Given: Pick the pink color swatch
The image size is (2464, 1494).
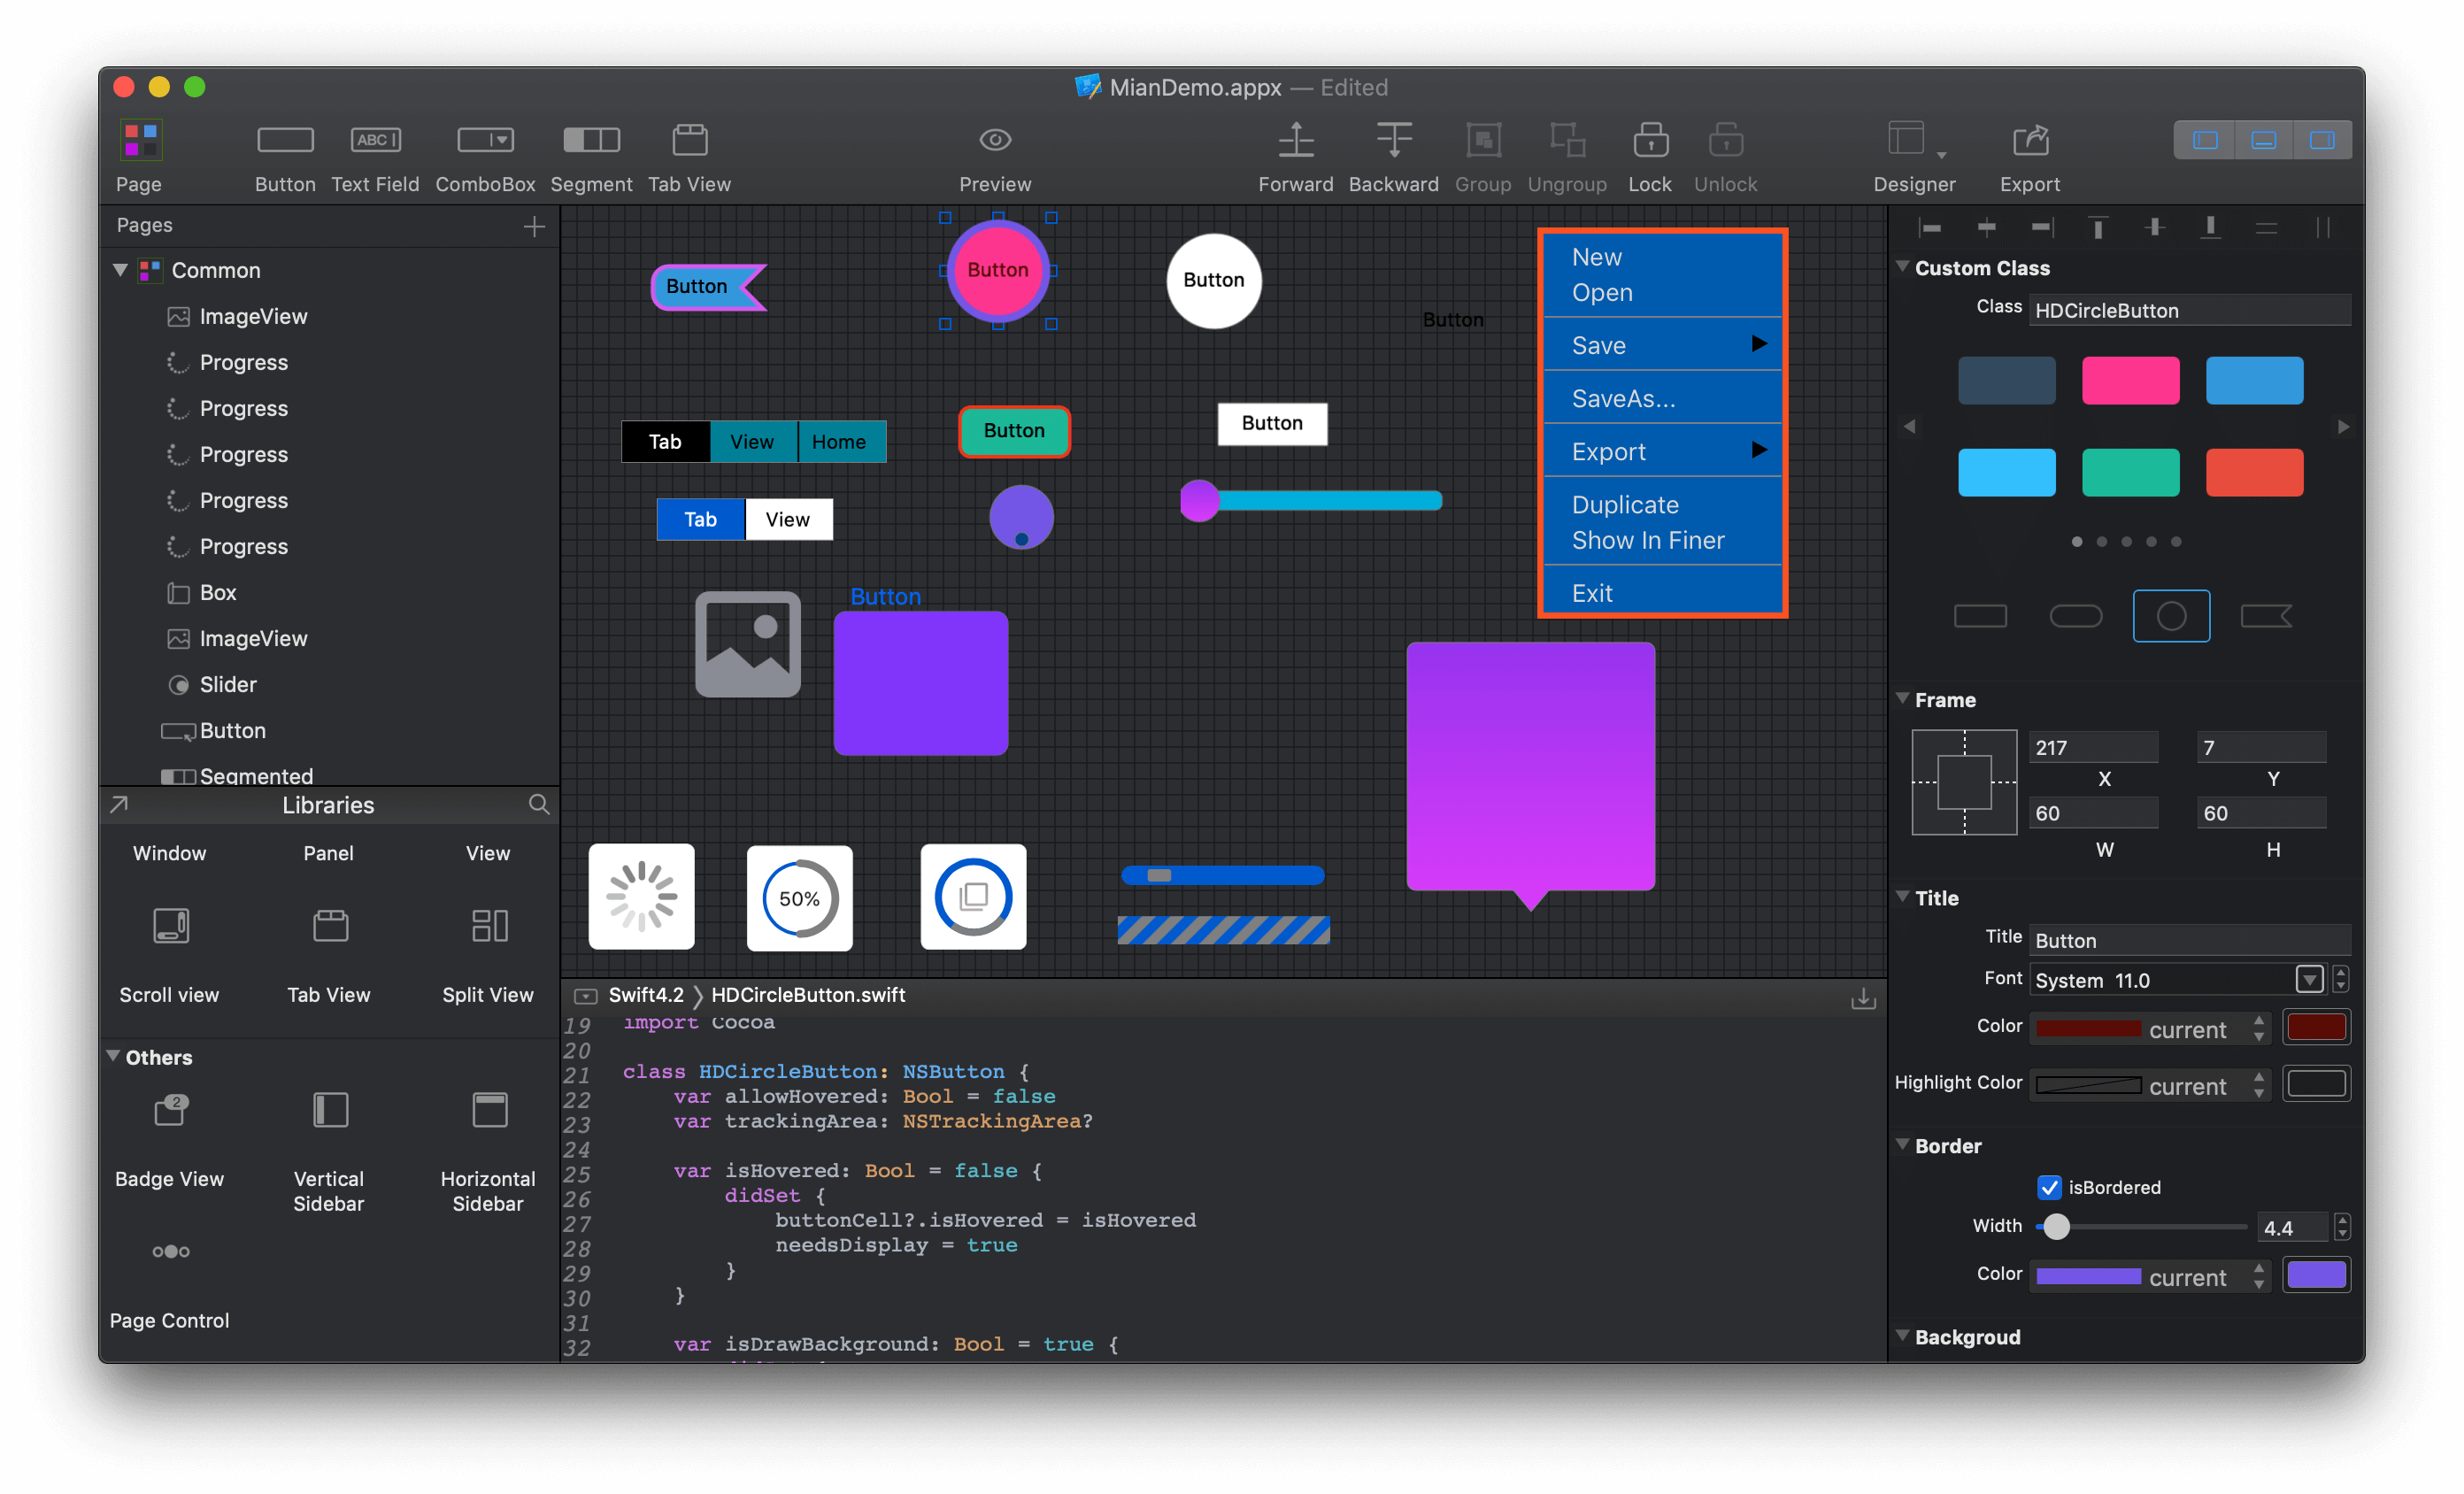Looking at the screenshot, I should pyautogui.click(x=2130, y=380).
